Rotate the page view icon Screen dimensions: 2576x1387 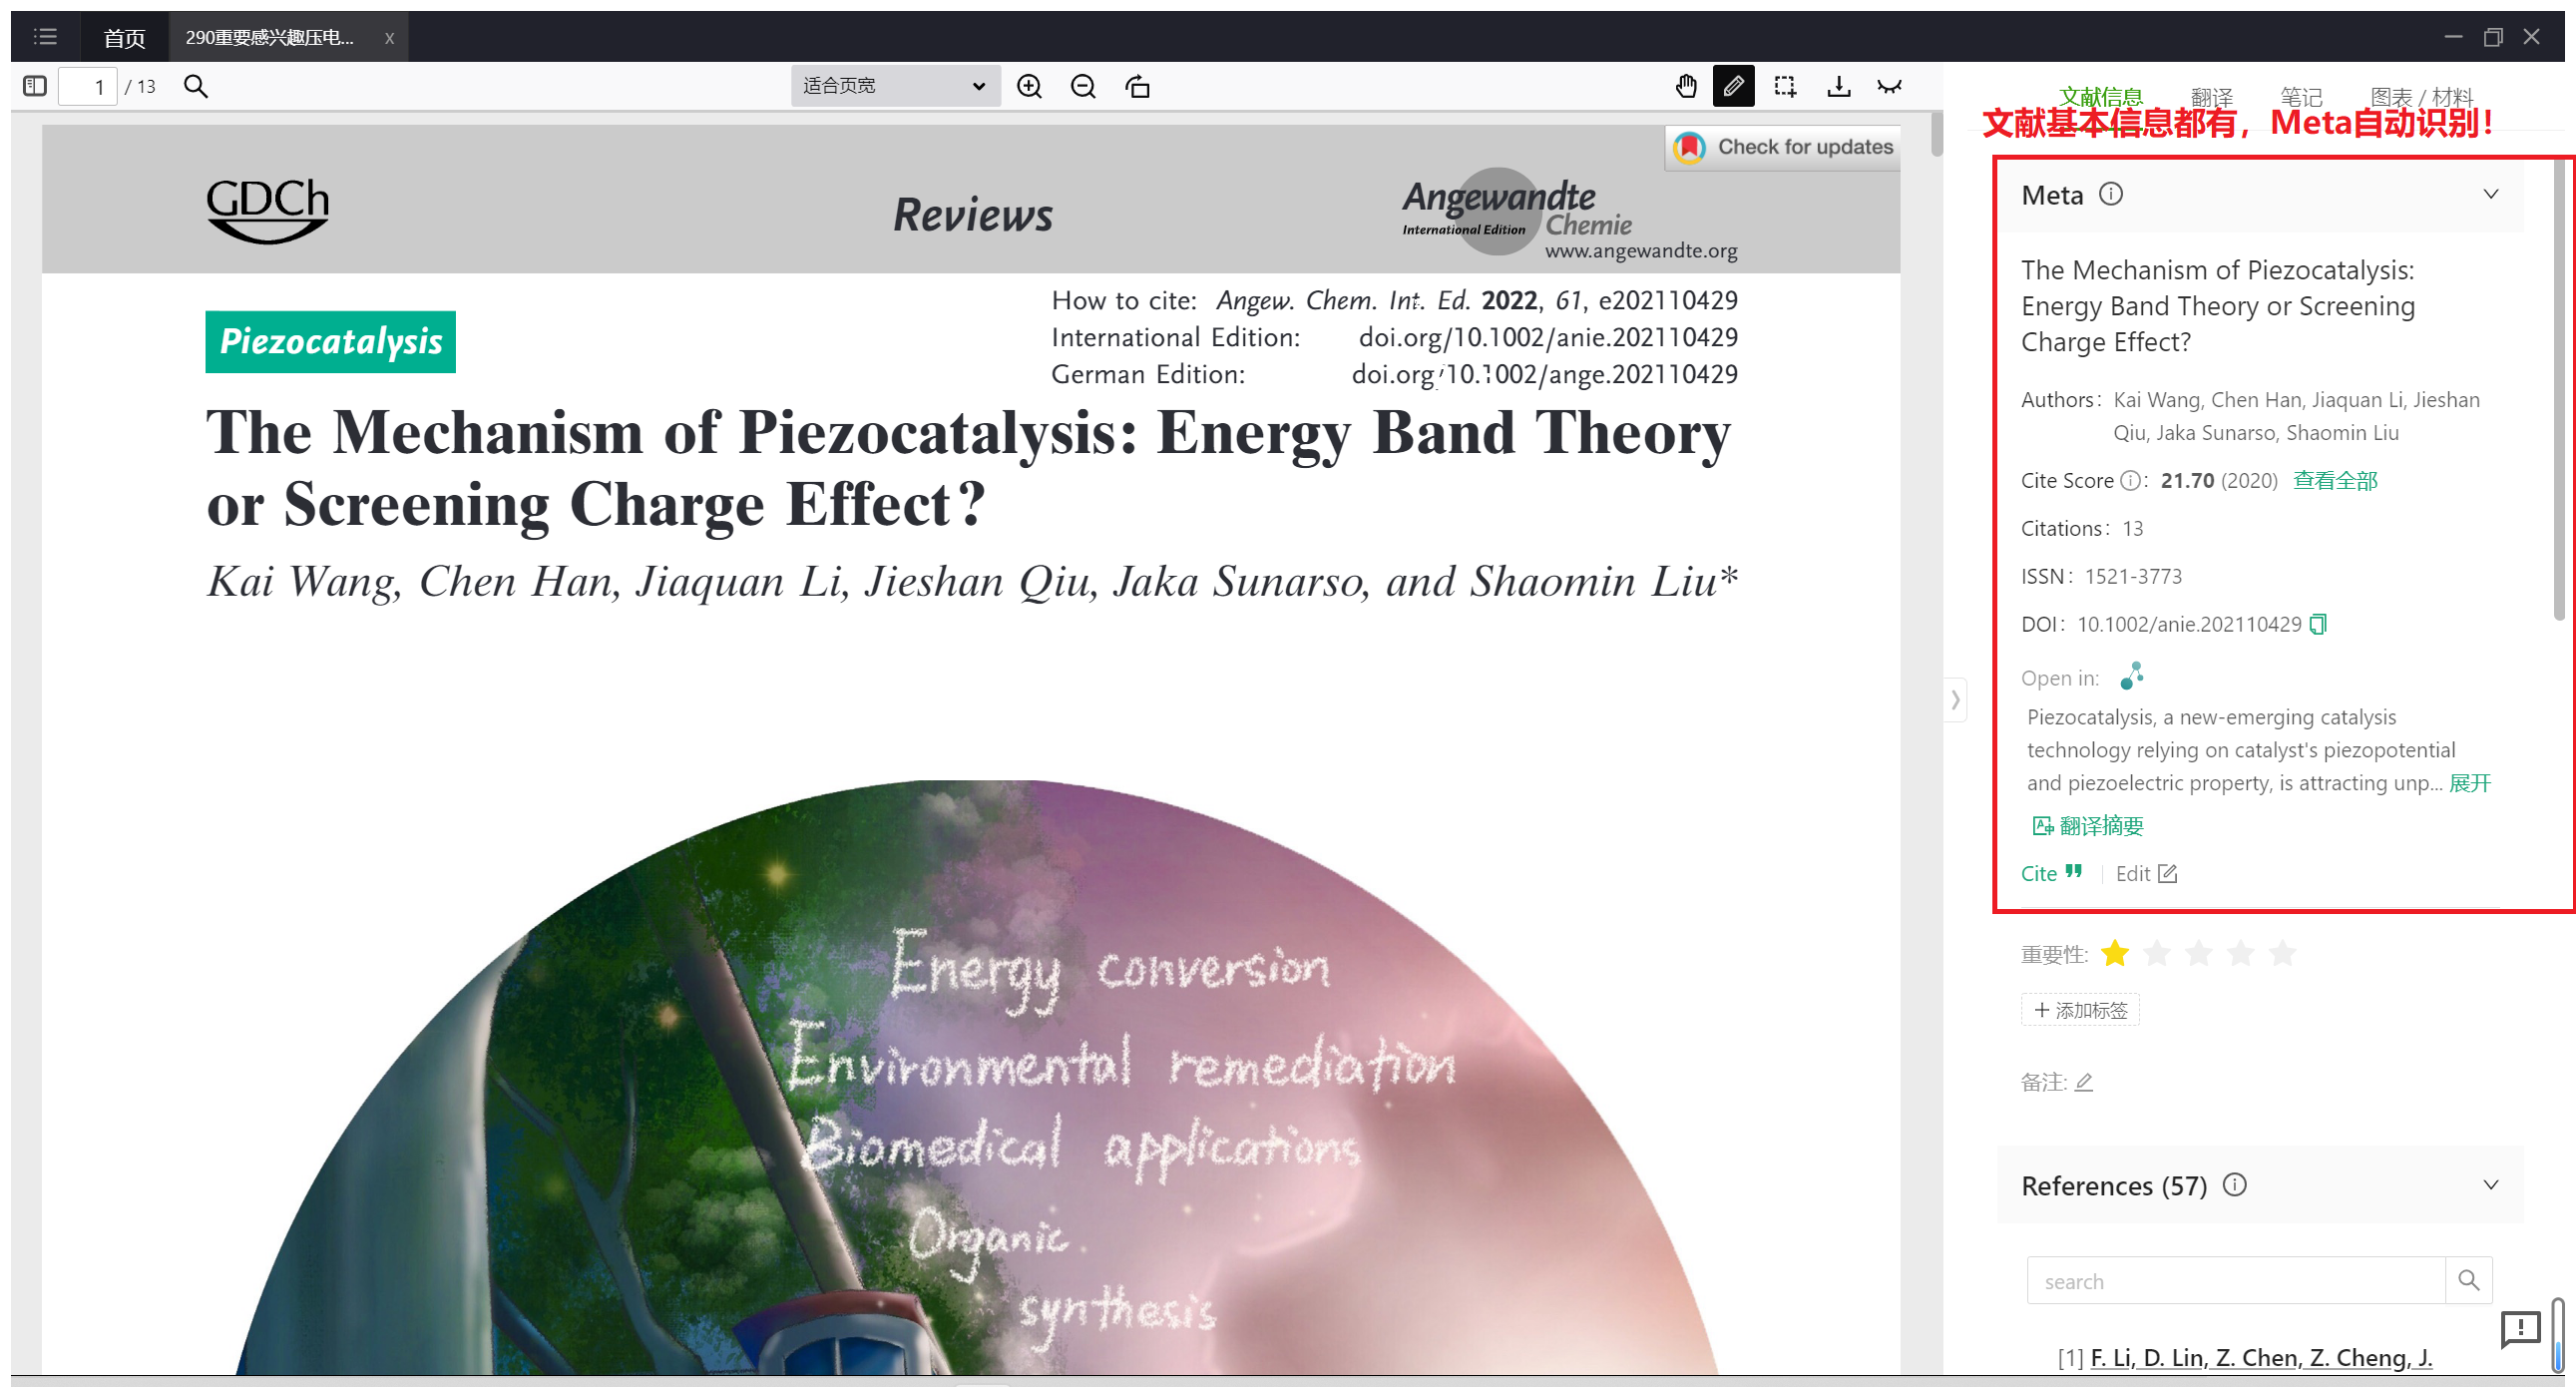click(1137, 86)
